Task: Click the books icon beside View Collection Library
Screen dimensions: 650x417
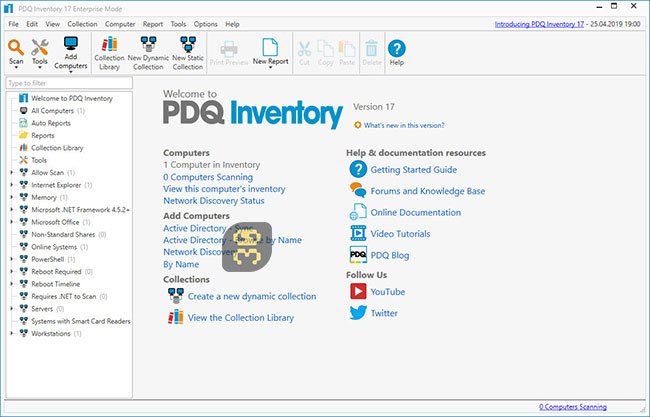Action: point(176,317)
